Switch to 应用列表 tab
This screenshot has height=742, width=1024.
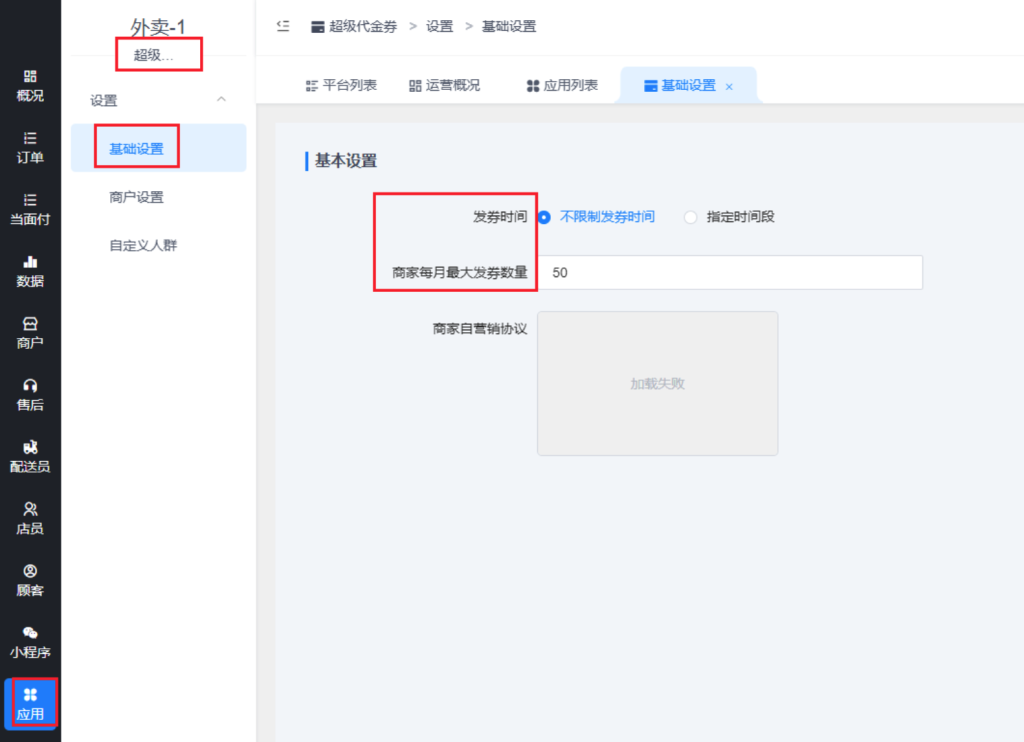click(562, 86)
